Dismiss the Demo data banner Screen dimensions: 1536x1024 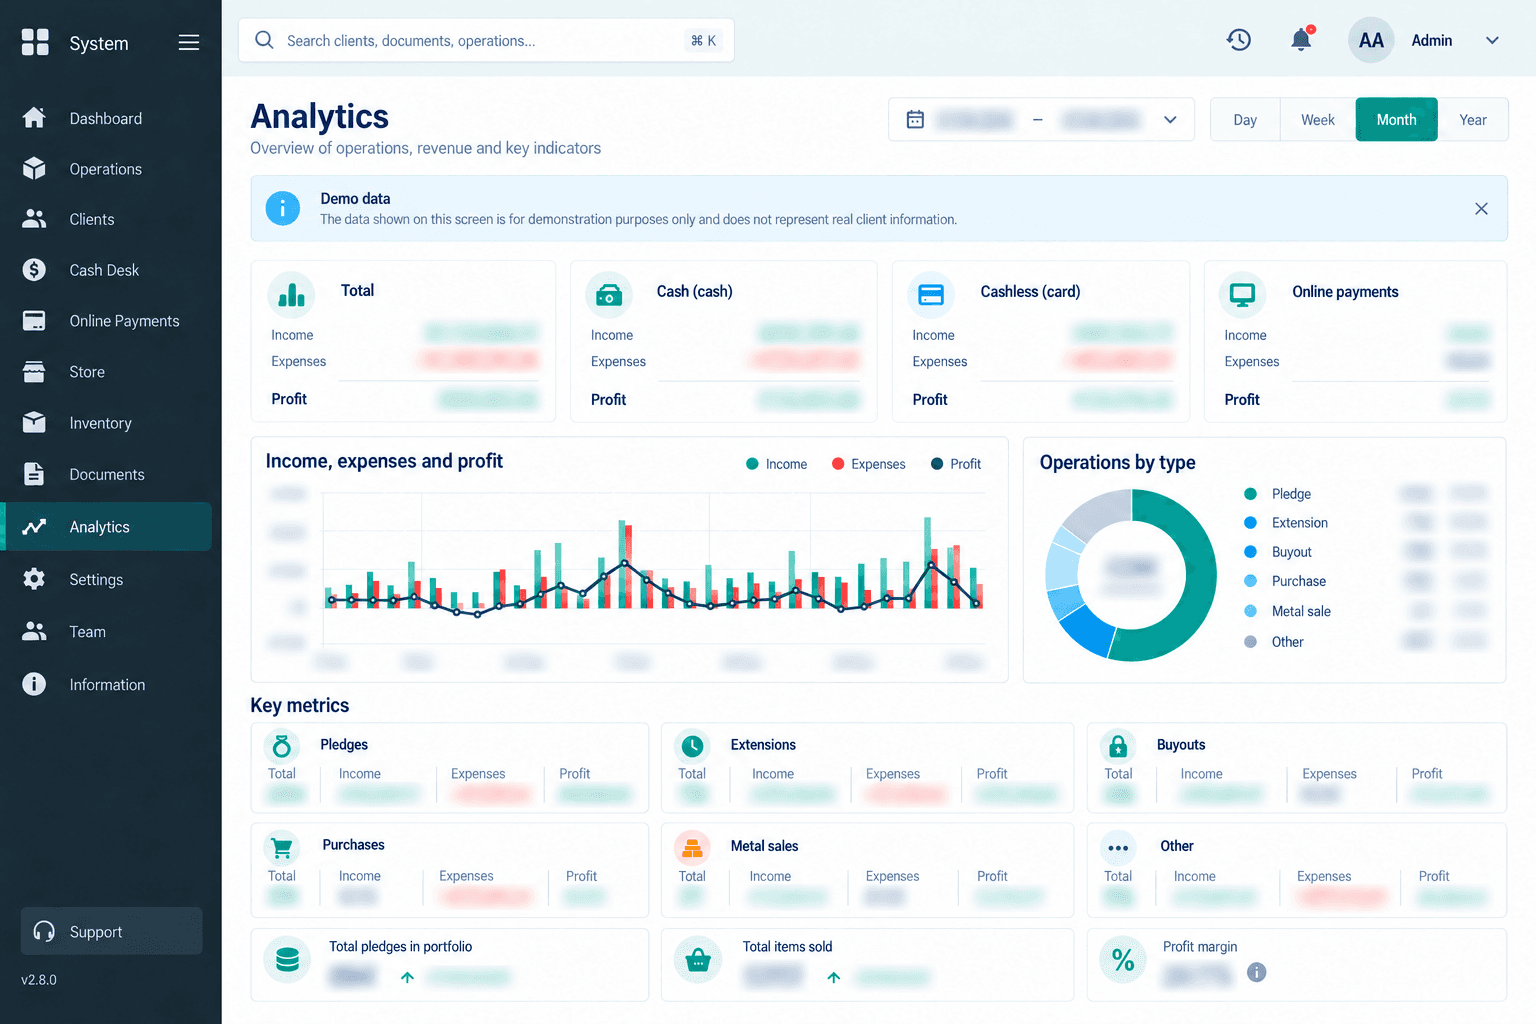[x=1481, y=208]
